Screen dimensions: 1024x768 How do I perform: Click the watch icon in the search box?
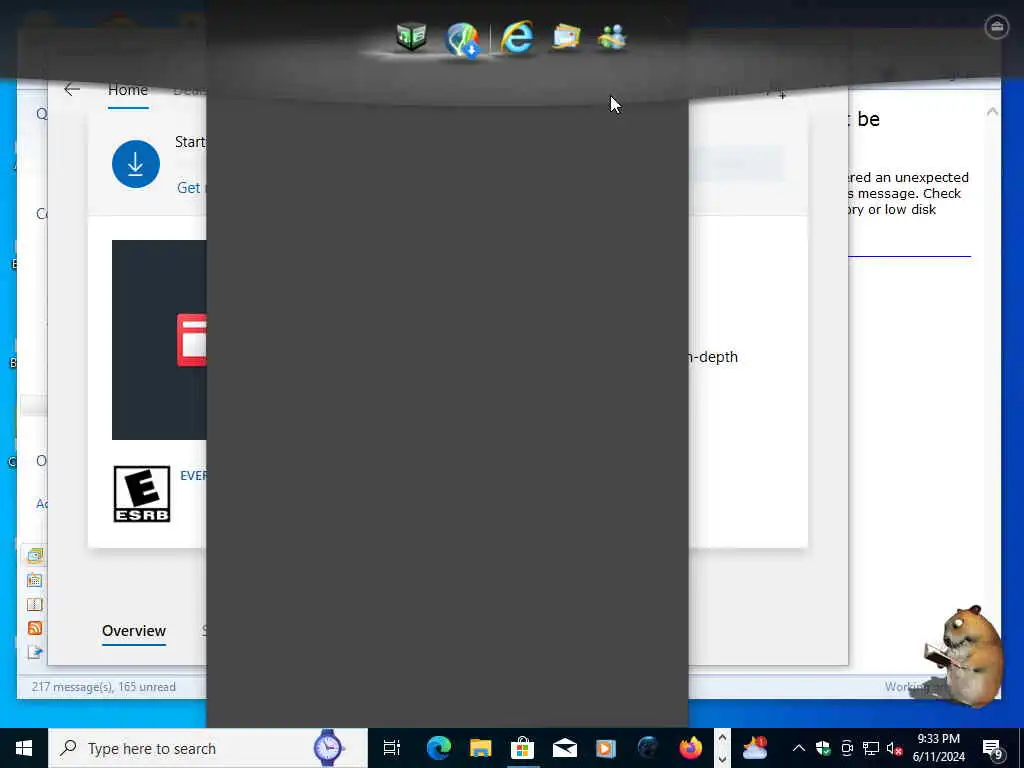point(328,748)
